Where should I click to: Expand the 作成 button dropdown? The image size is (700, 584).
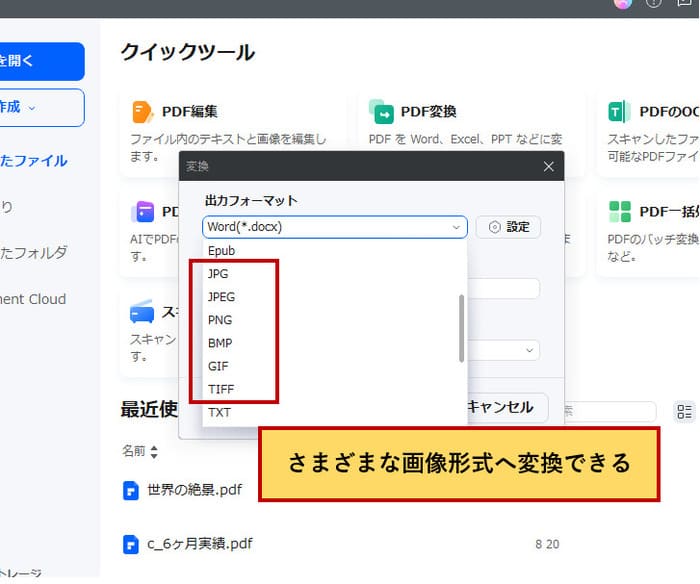point(32,108)
